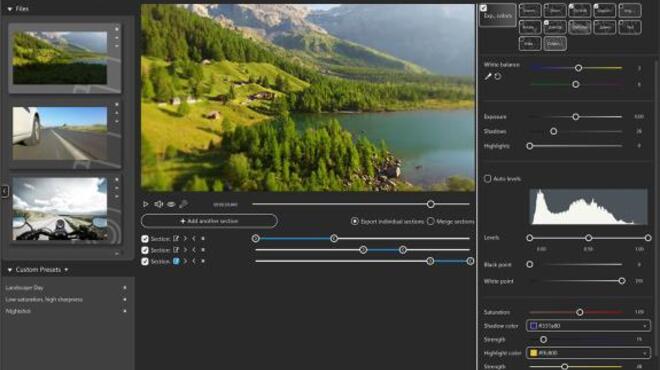
Task: Click the left arrow of the third section
Action: [x=194, y=261]
